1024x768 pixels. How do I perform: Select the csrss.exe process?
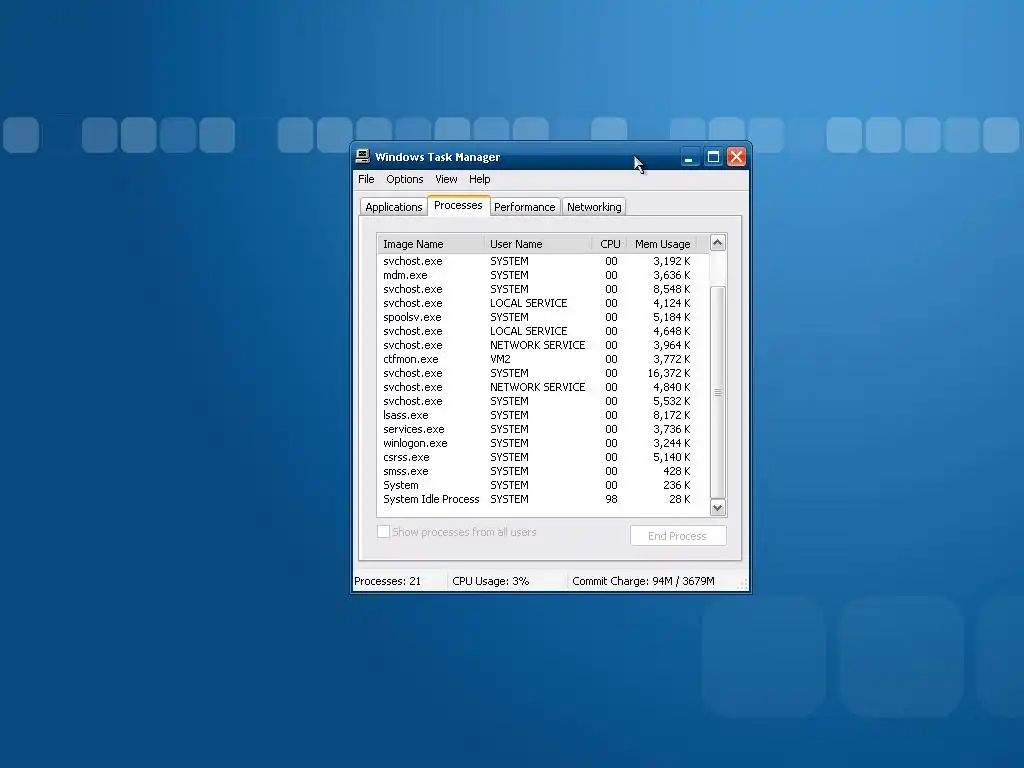pyautogui.click(x=543, y=457)
